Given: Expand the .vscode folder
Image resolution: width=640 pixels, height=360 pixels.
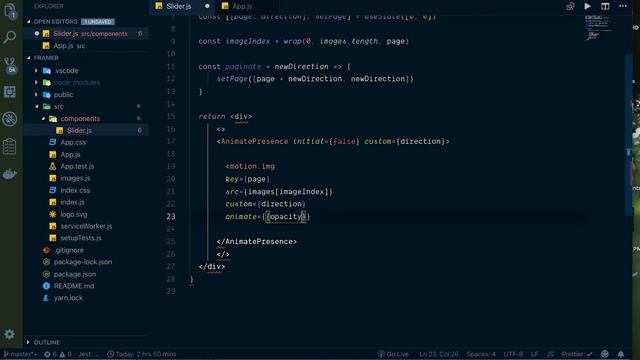Looking at the screenshot, I should point(66,71).
